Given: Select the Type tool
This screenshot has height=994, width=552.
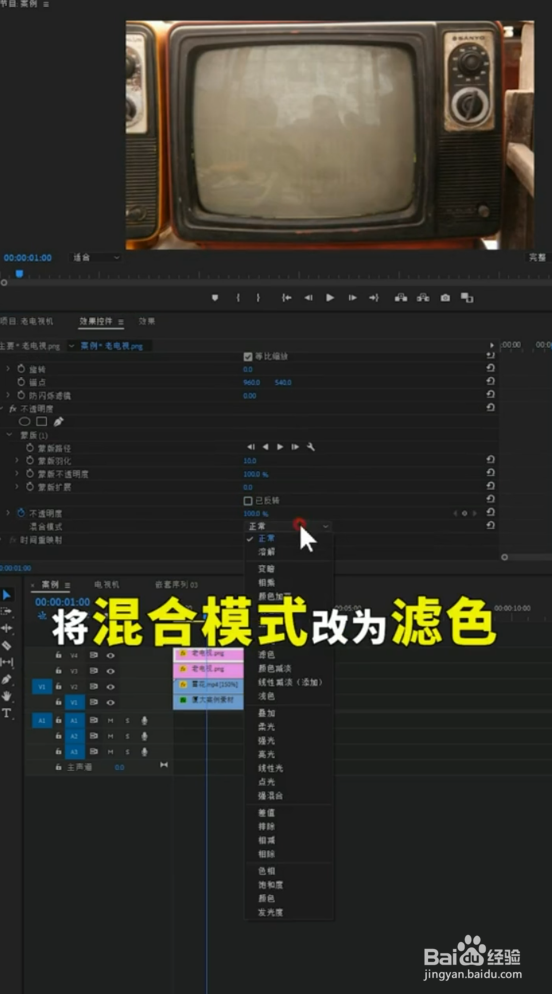Looking at the screenshot, I should (6, 713).
